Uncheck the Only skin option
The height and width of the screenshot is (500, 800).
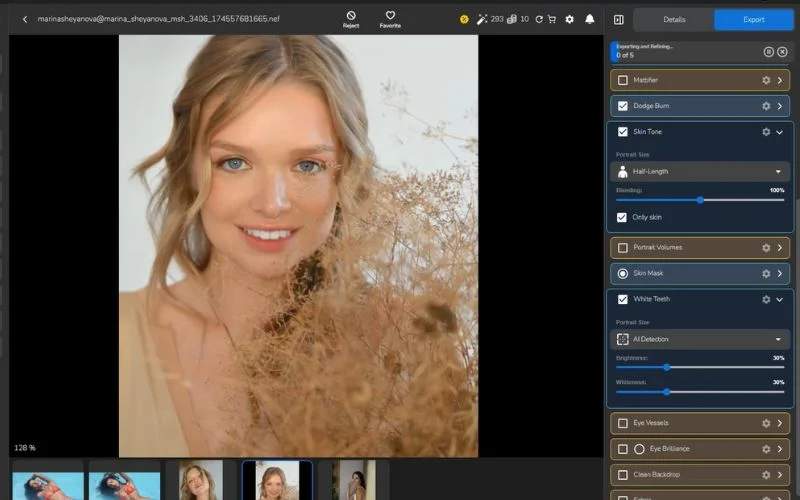pyautogui.click(x=623, y=217)
